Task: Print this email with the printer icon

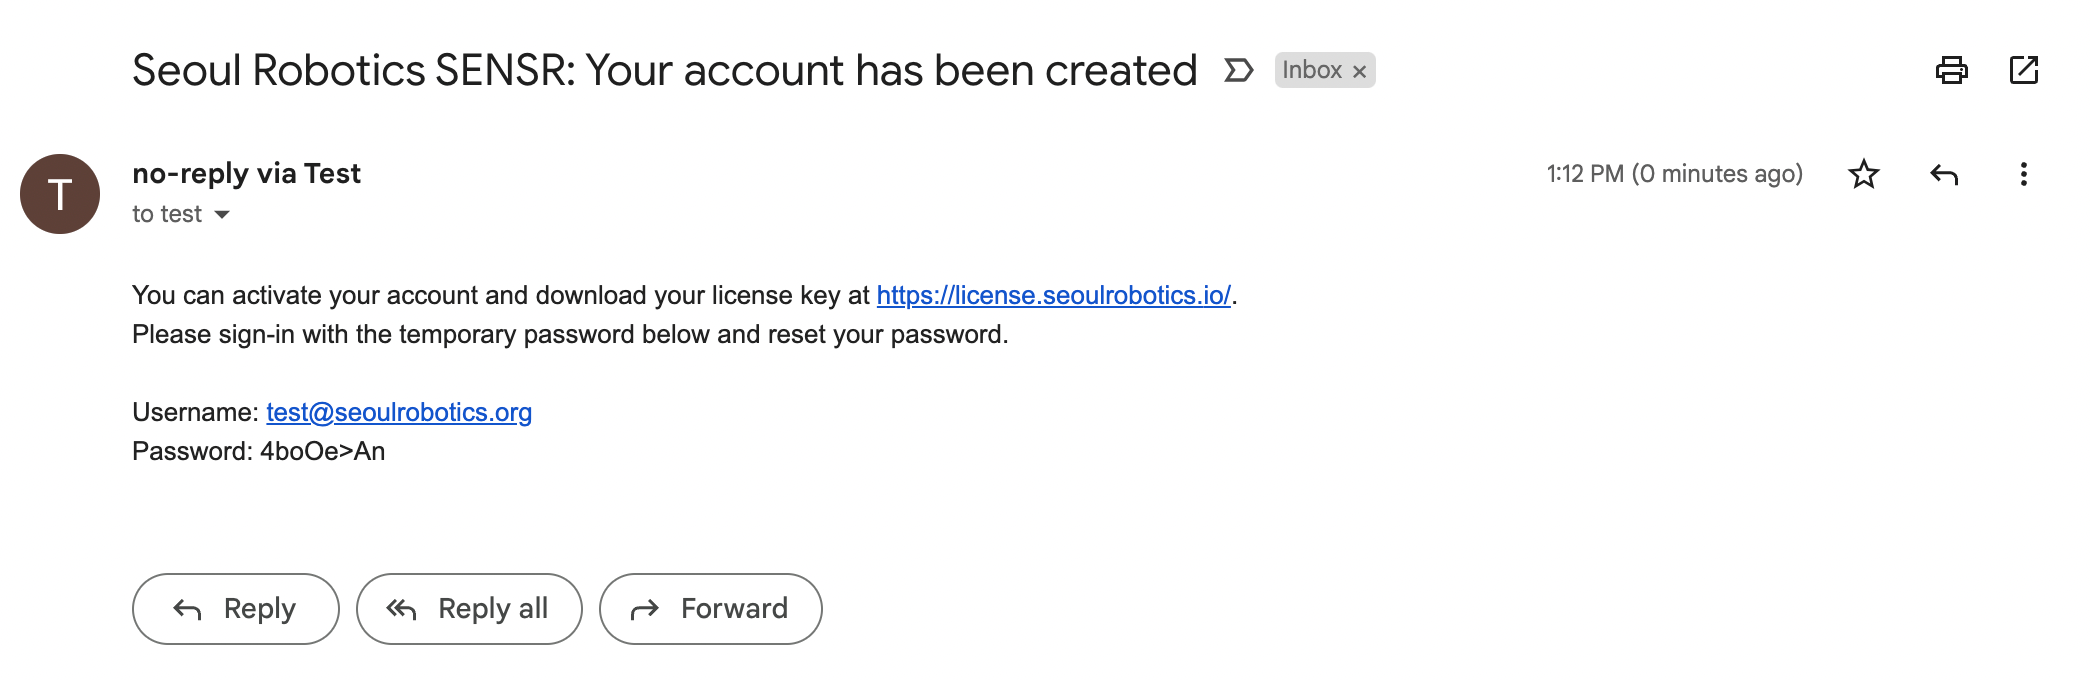Action: tap(1951, 70)
